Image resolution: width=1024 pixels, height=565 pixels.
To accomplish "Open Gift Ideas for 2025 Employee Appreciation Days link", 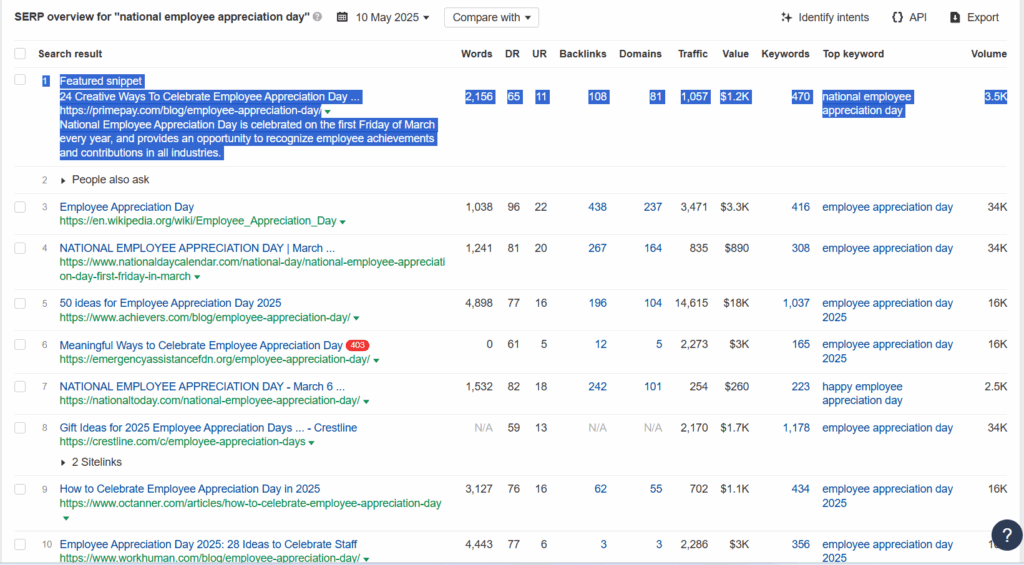I will (208, 428).
